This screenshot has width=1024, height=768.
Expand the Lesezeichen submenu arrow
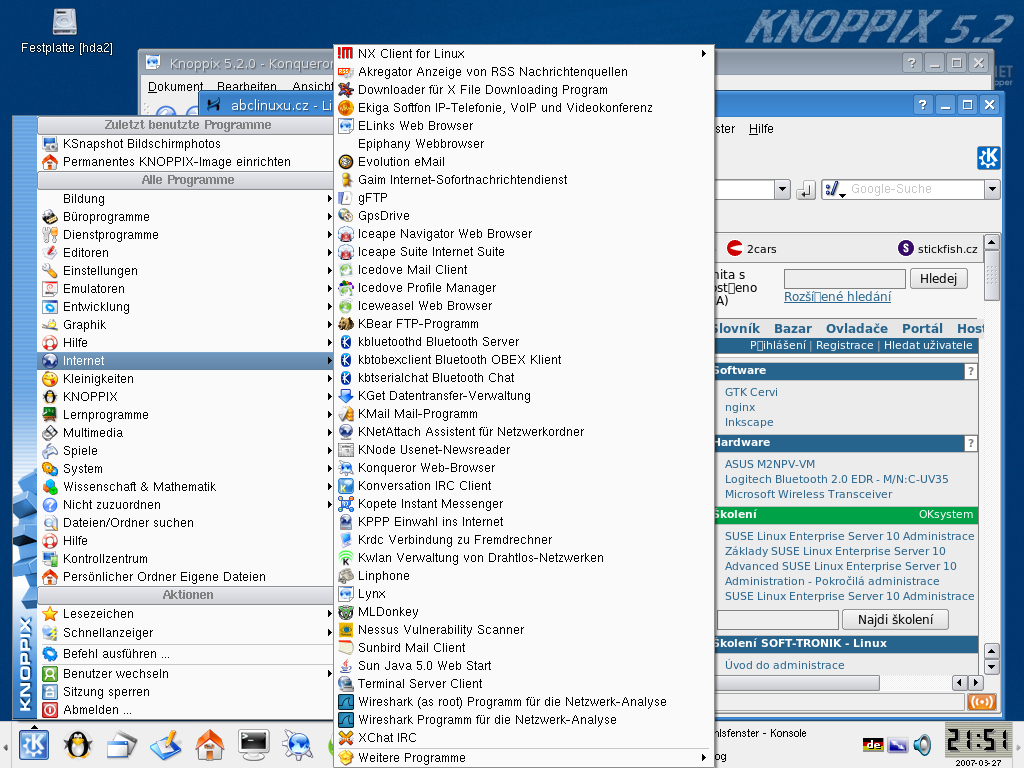330,614
